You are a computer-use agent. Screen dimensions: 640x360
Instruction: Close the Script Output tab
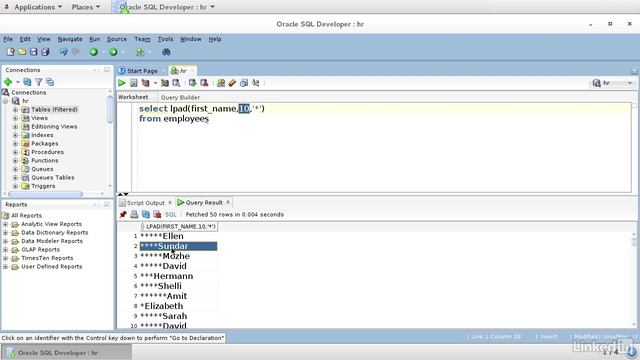pos(170,202)
